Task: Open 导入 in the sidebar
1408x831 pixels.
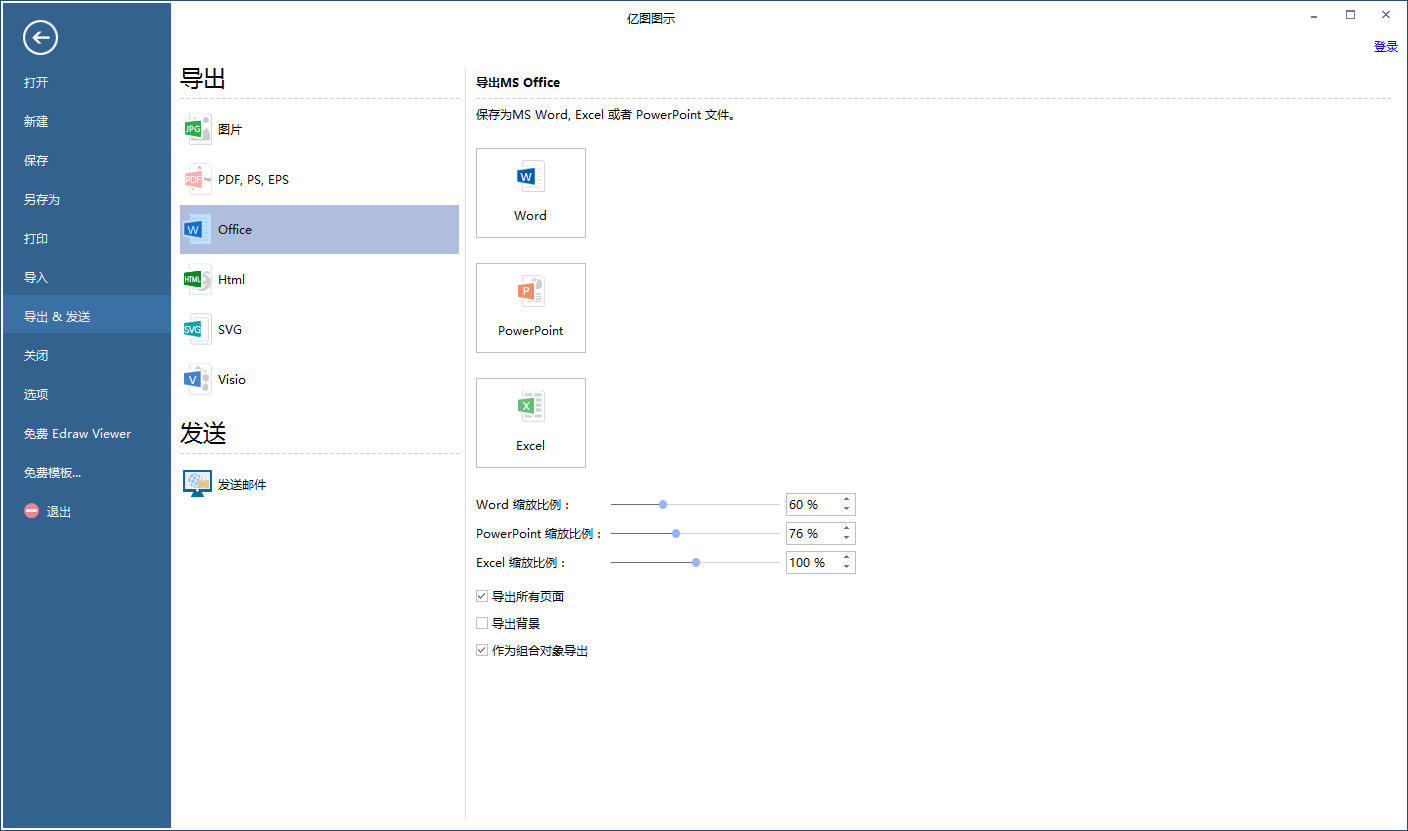Action: point(86,277)
